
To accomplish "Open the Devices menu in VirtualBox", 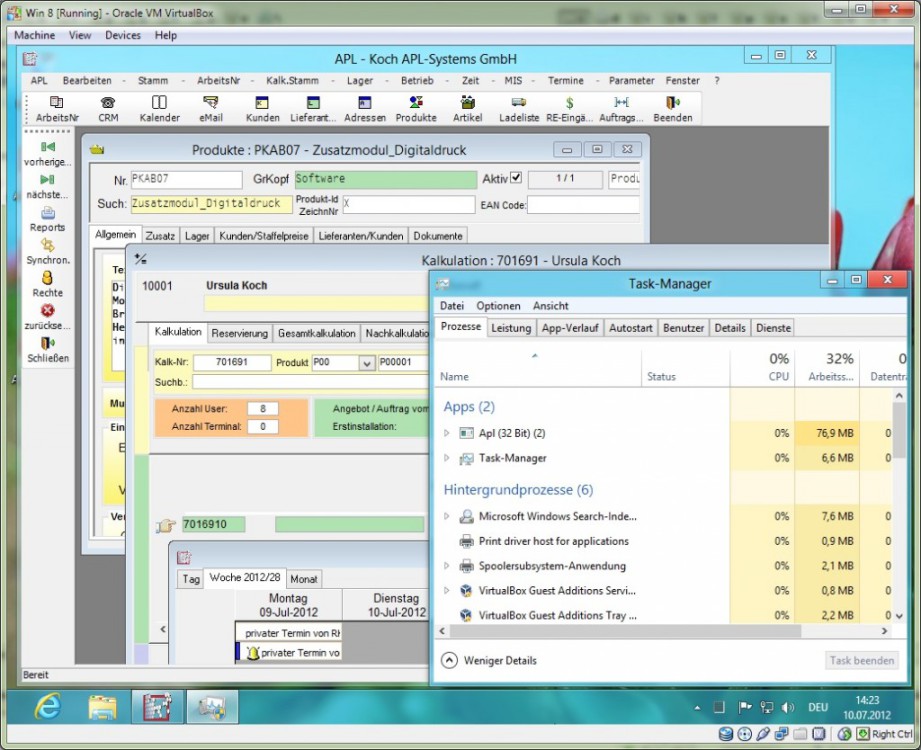I will point(123,35).
